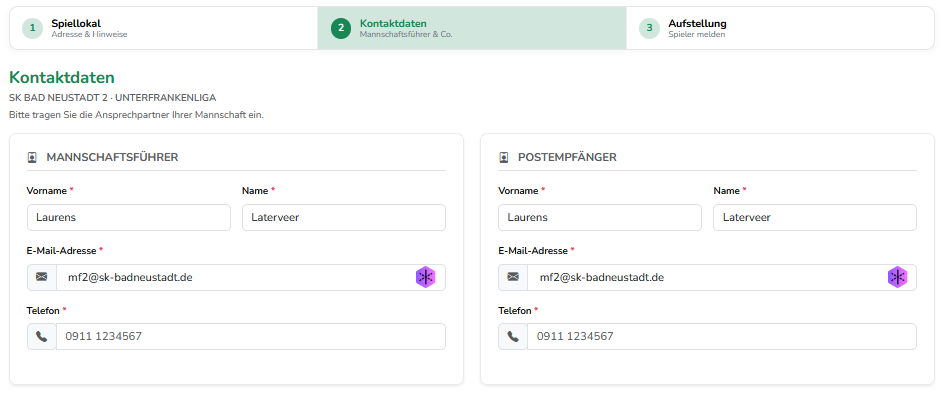
Task: Click the contact card icon next to MANNSCHAFTSFÜHRER
Action: 33,158
